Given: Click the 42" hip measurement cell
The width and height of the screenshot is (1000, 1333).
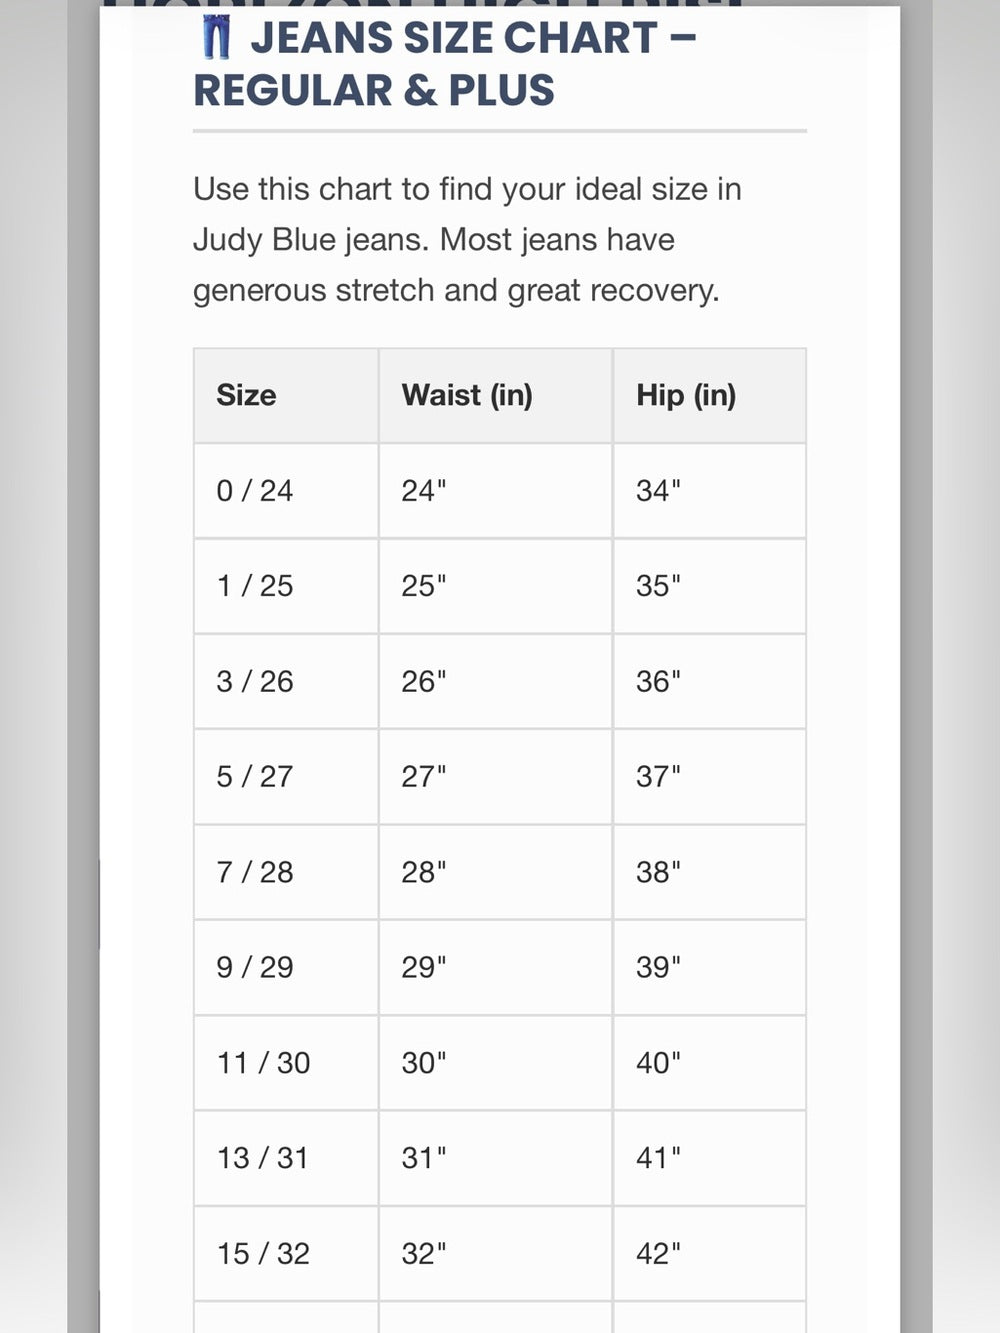Looking at the screenshot, I should pos(709,1254).
